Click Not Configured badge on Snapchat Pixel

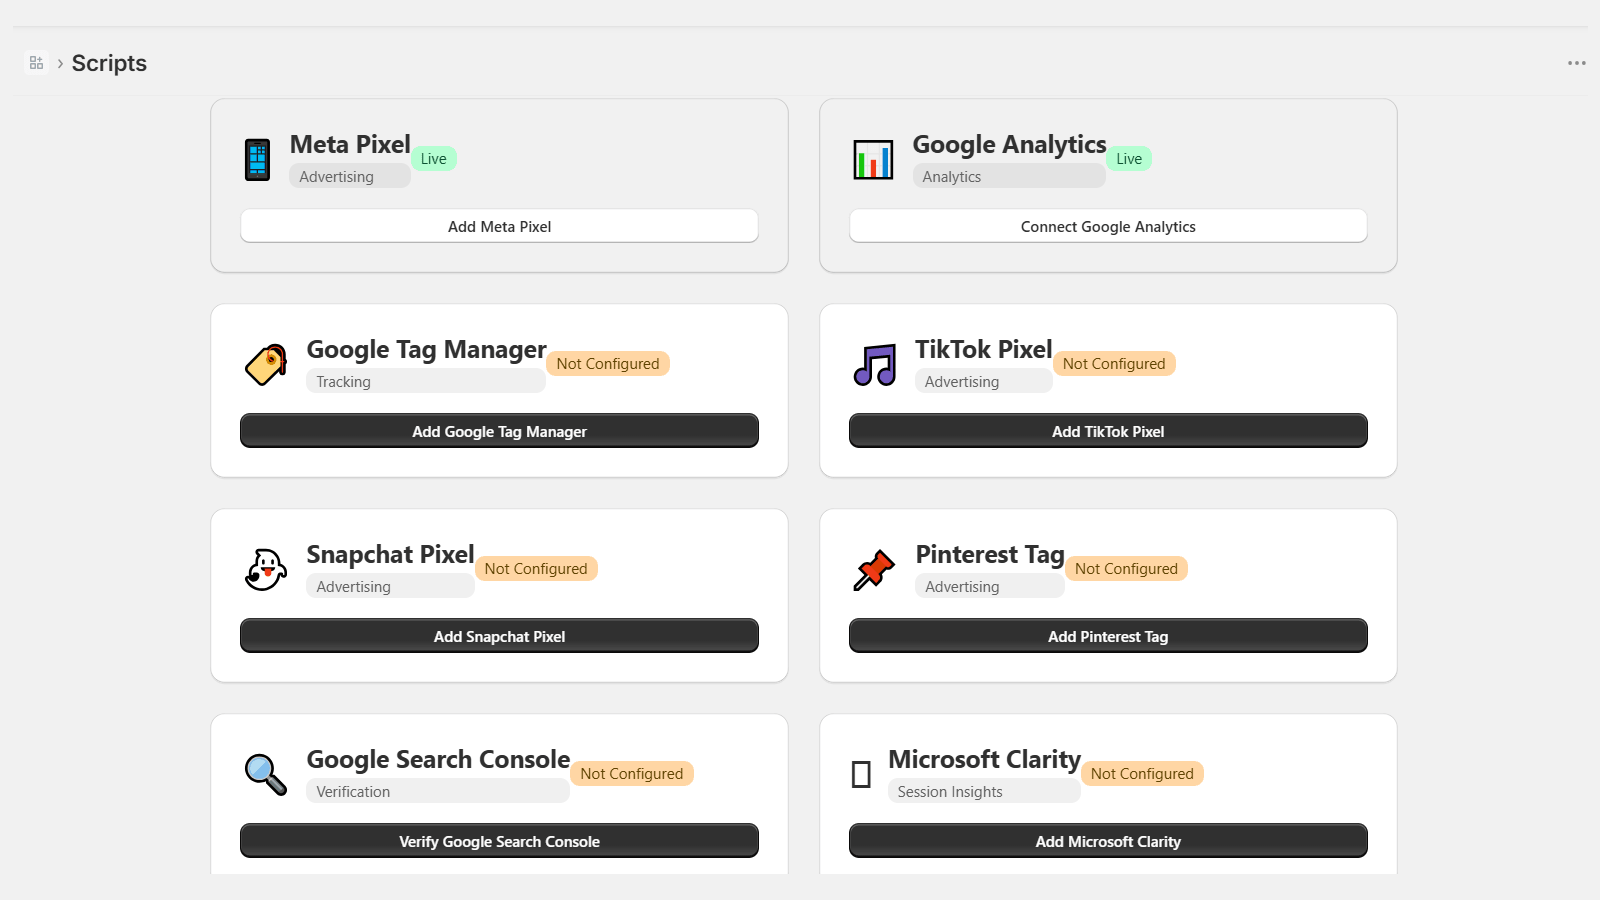[536, 568]
